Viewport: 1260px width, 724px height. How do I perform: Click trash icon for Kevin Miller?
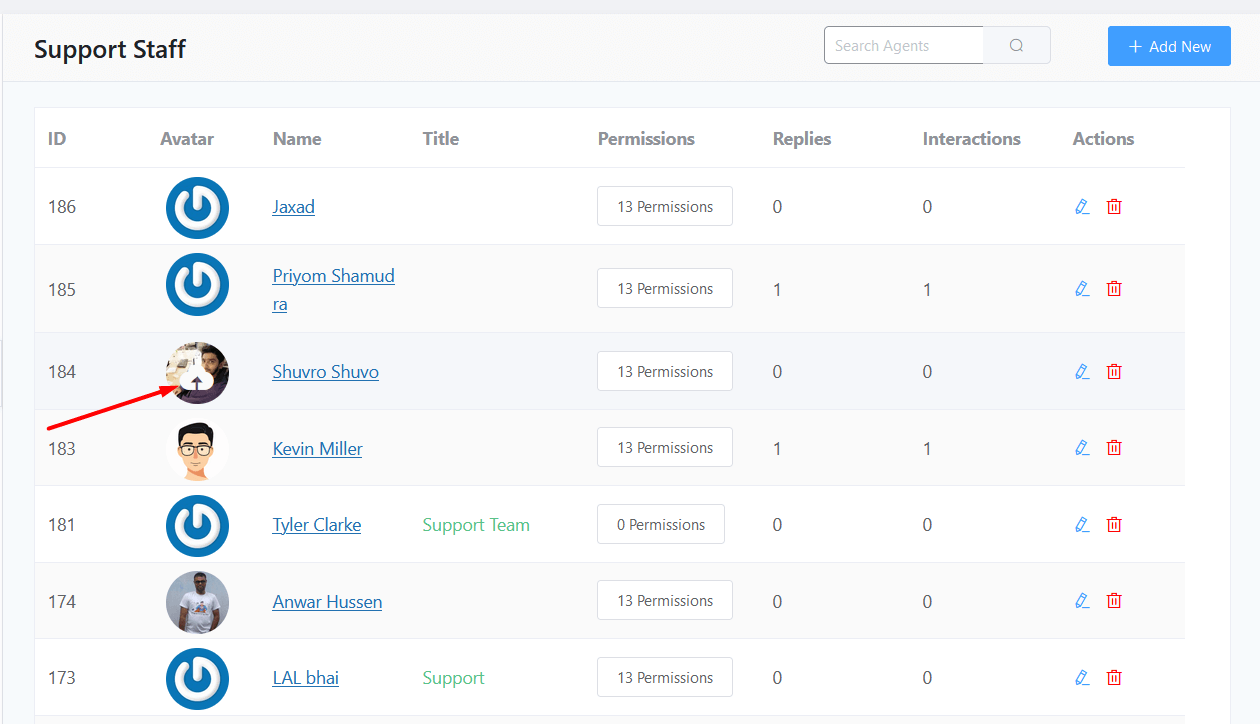pyautogui.click(x=1114, y=448)
